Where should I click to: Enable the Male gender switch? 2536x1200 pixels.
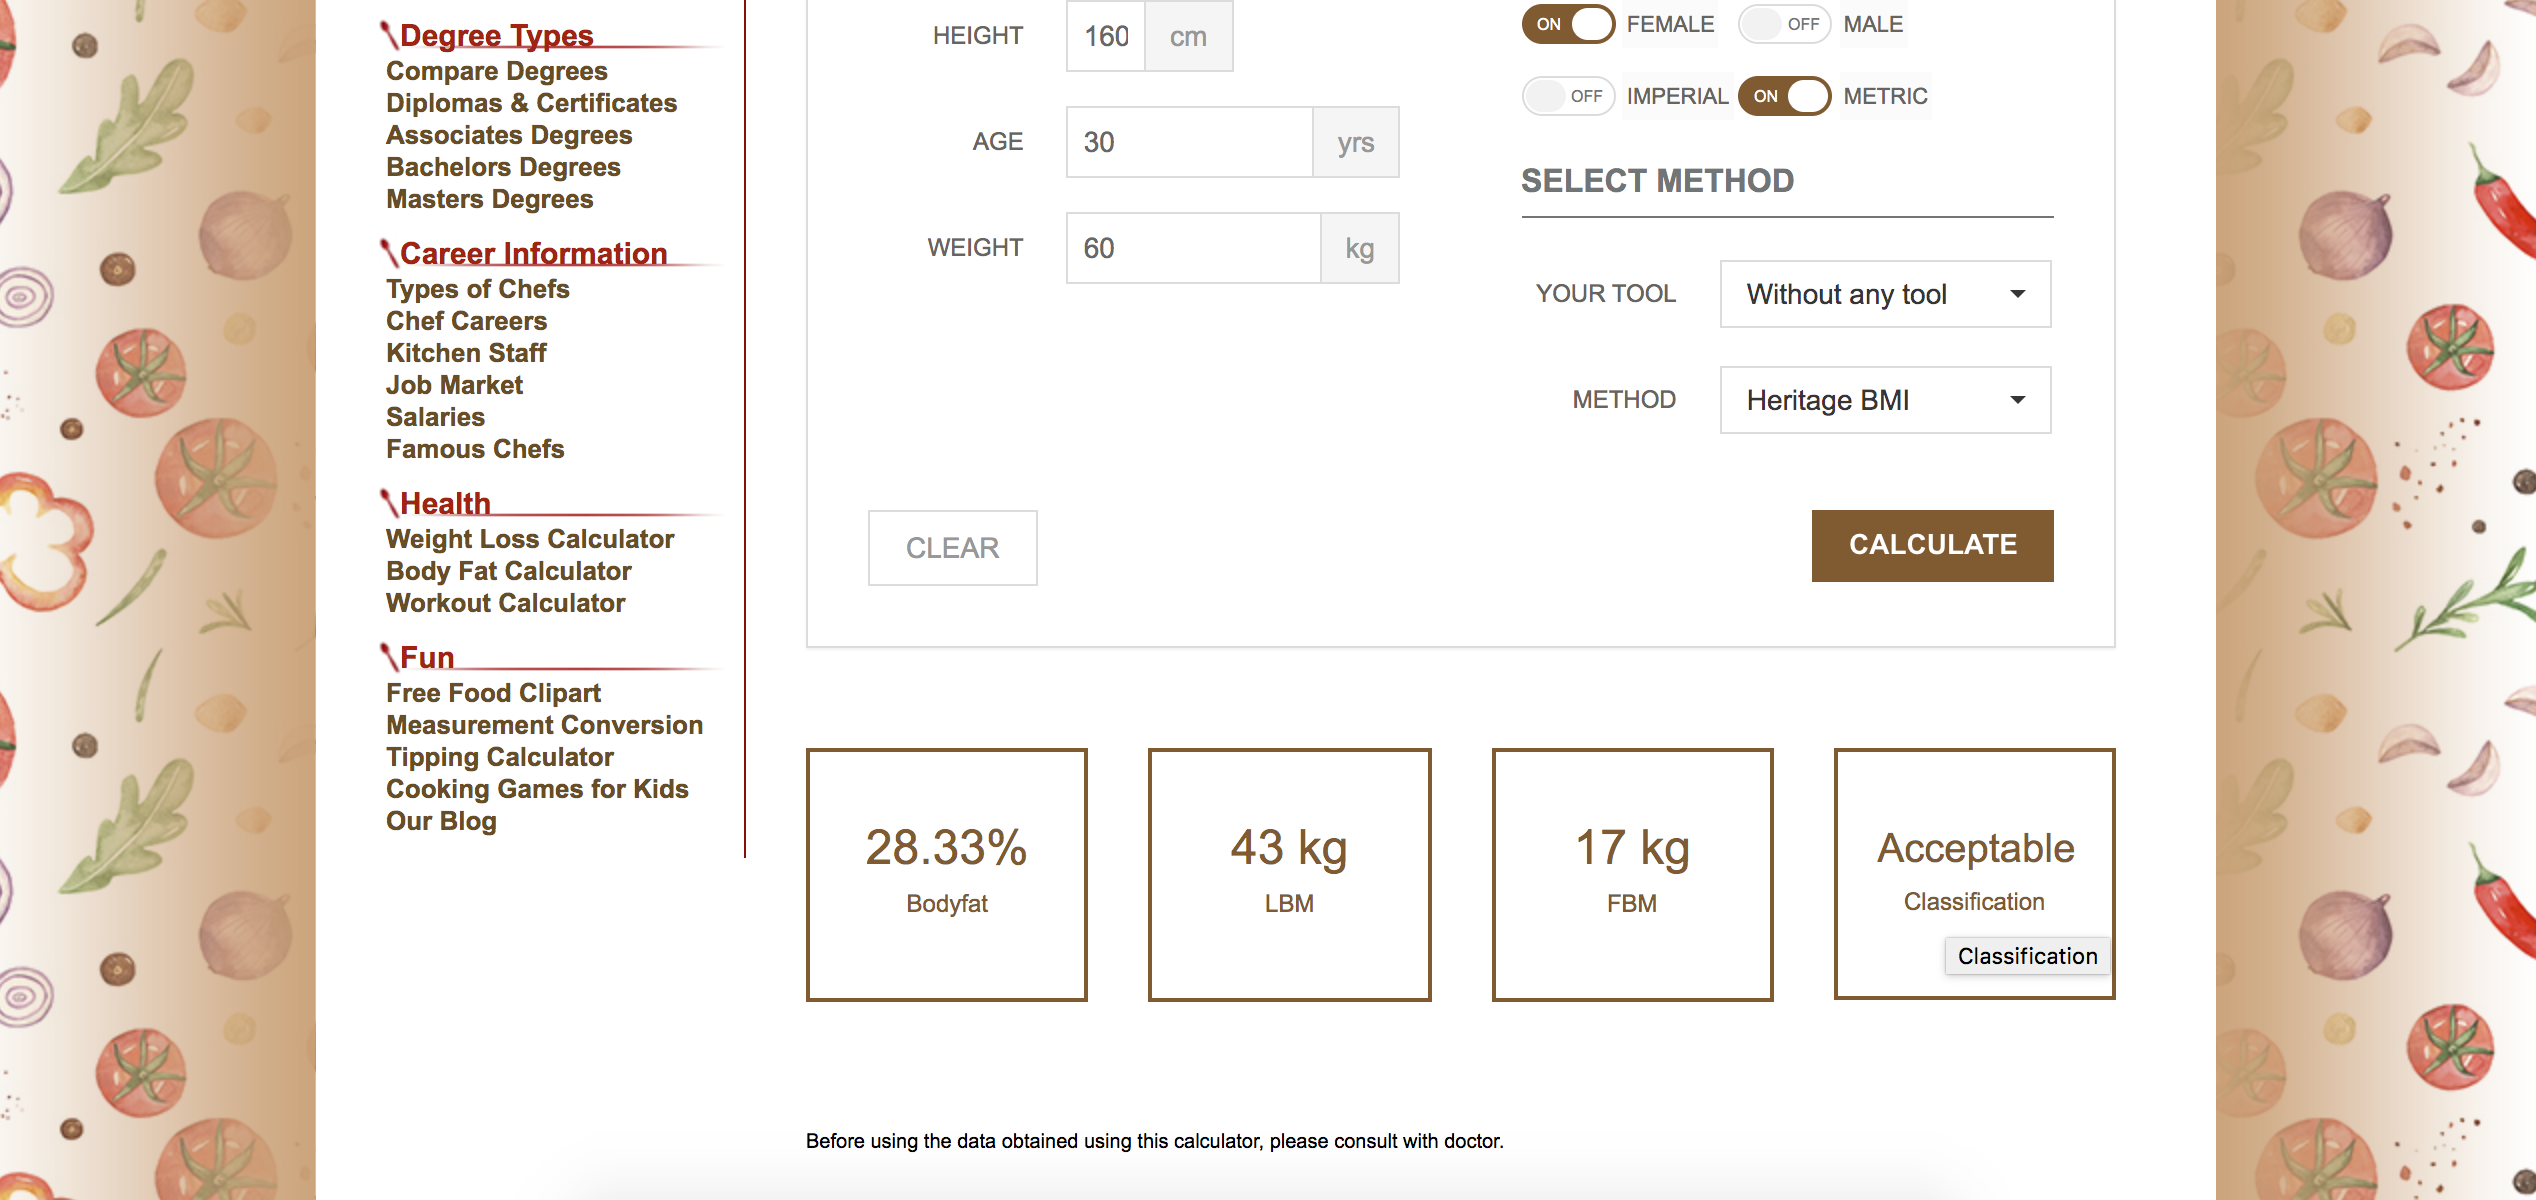[x=1784, y=24]
